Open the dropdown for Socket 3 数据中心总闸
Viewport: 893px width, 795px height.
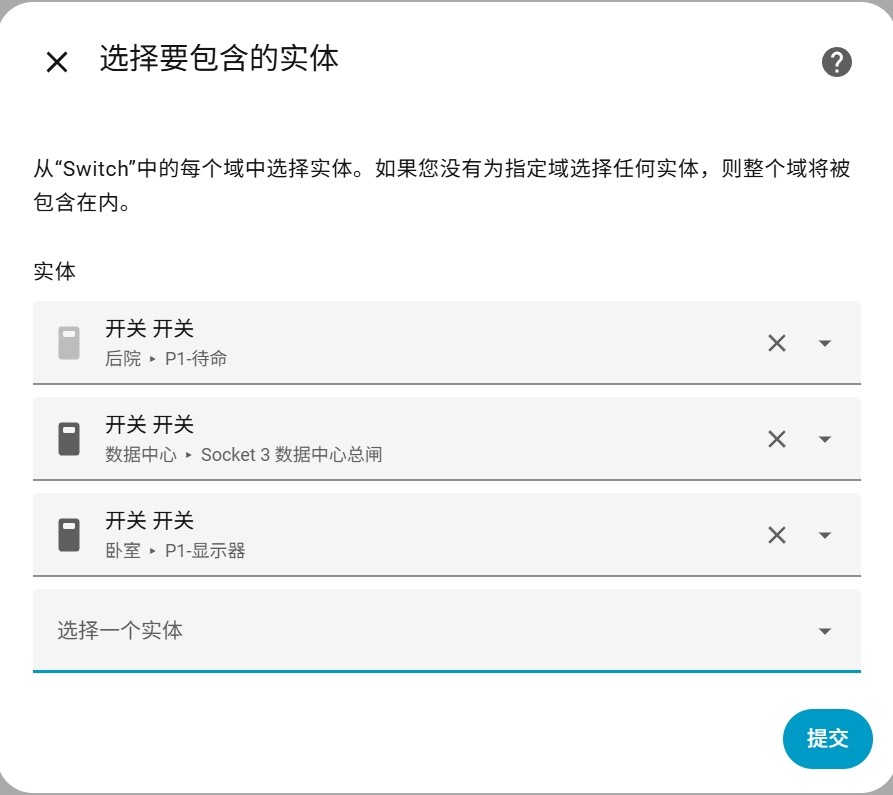point(825,439)
